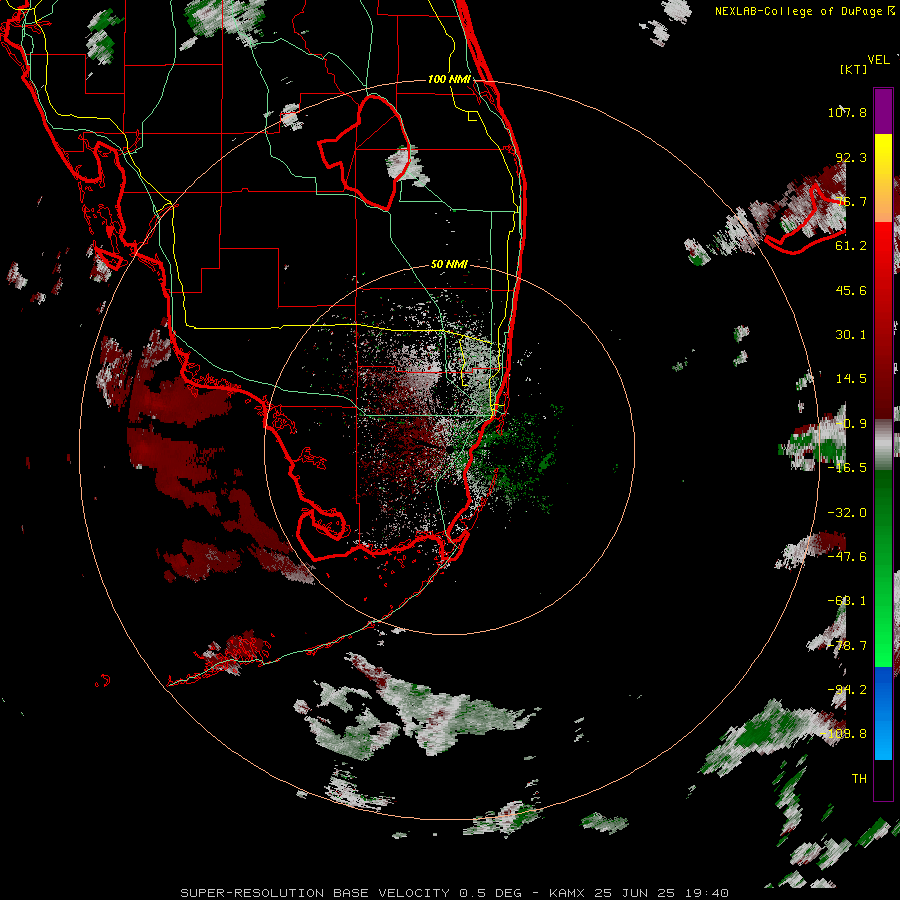Viewport: 900px width, 900px height.
Task: Click the VEL legend heading
Action: 878,59
